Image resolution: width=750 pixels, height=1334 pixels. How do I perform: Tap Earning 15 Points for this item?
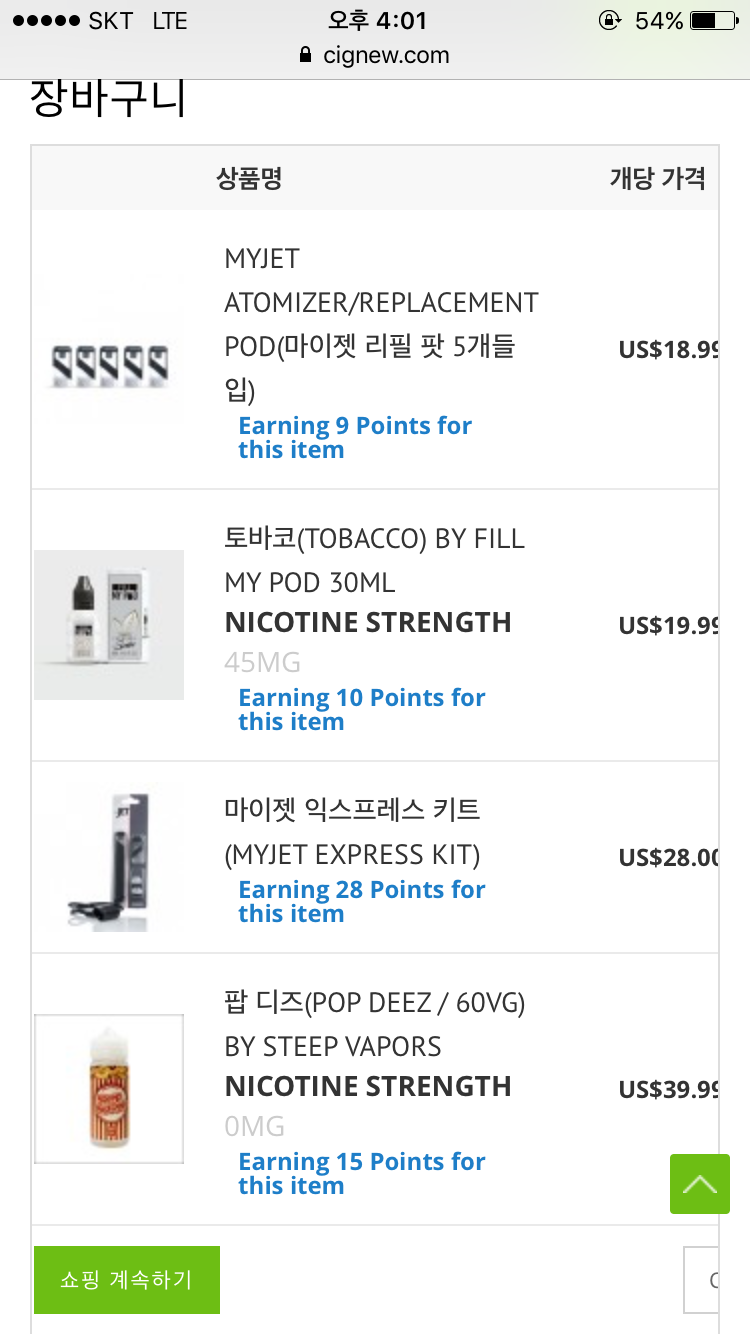(x=361, y=1174)
